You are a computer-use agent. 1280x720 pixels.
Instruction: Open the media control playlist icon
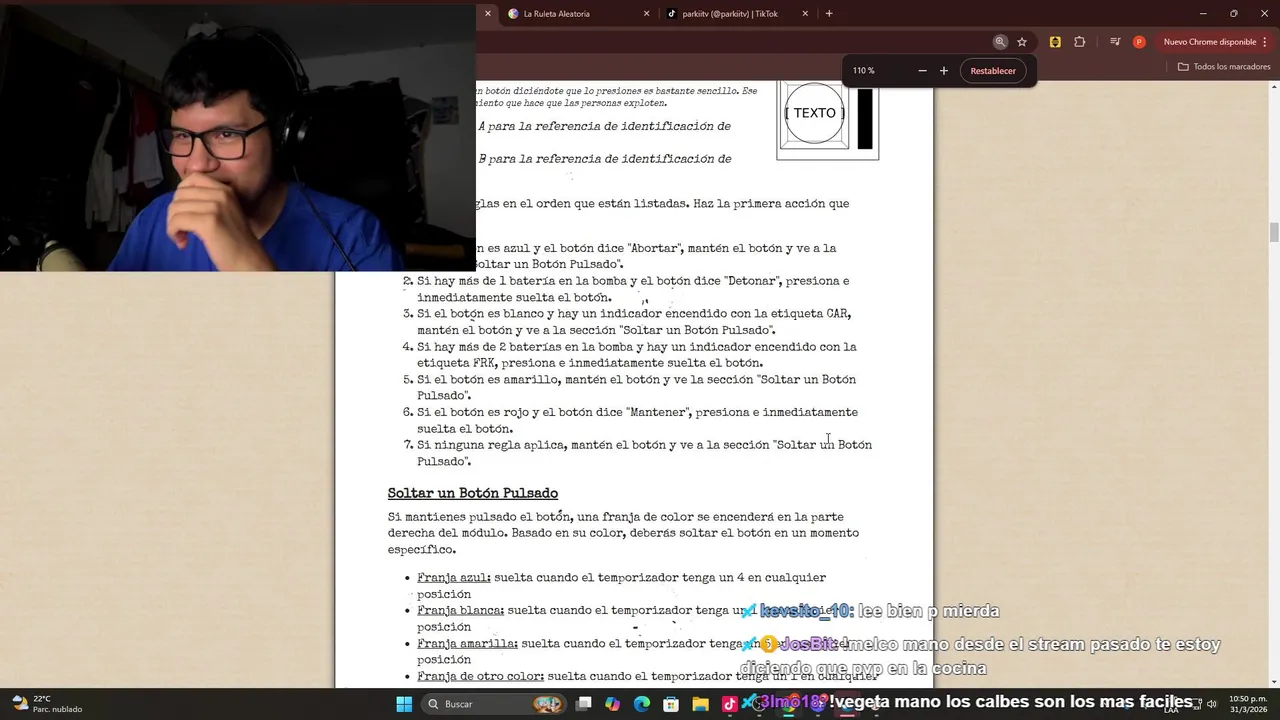tap(1115, 42)
